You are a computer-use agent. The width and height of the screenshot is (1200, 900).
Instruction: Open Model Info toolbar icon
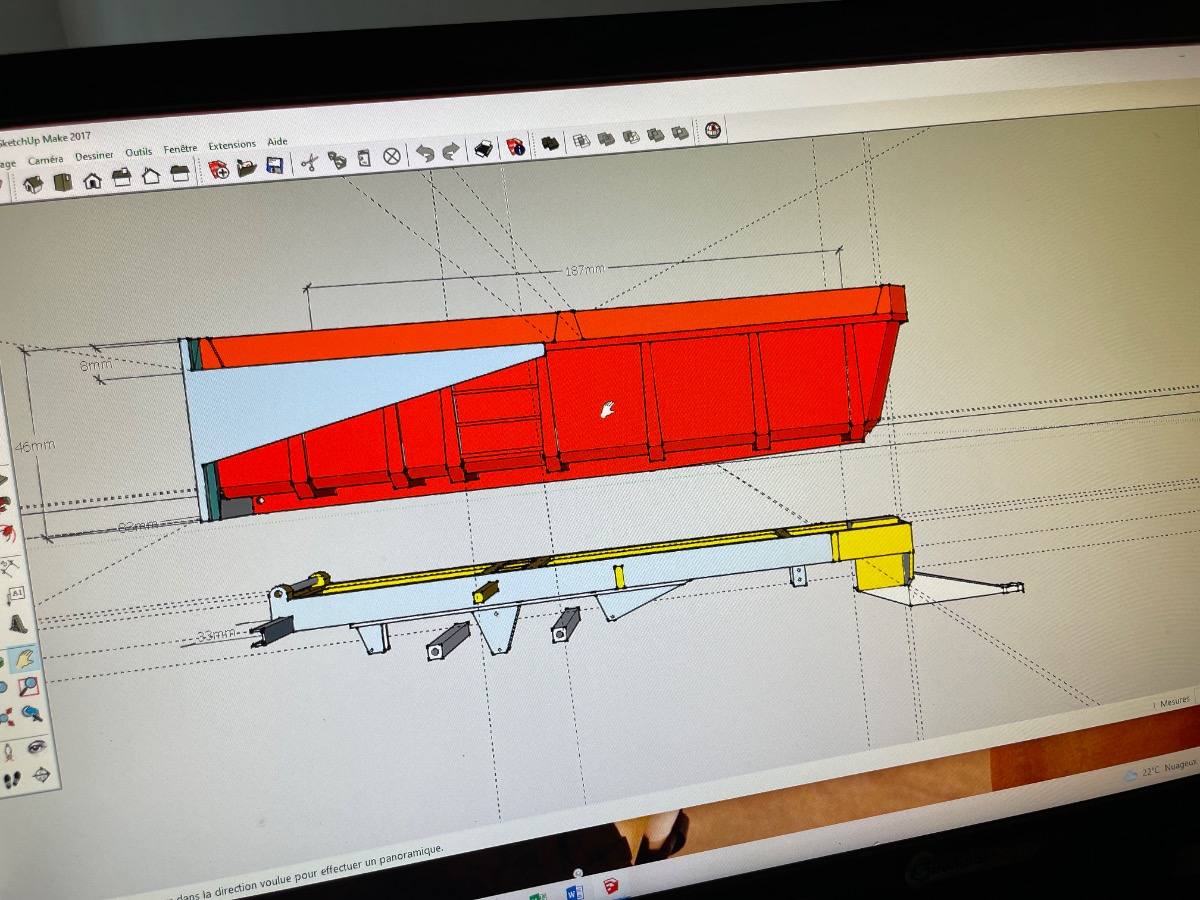[515, 147]
